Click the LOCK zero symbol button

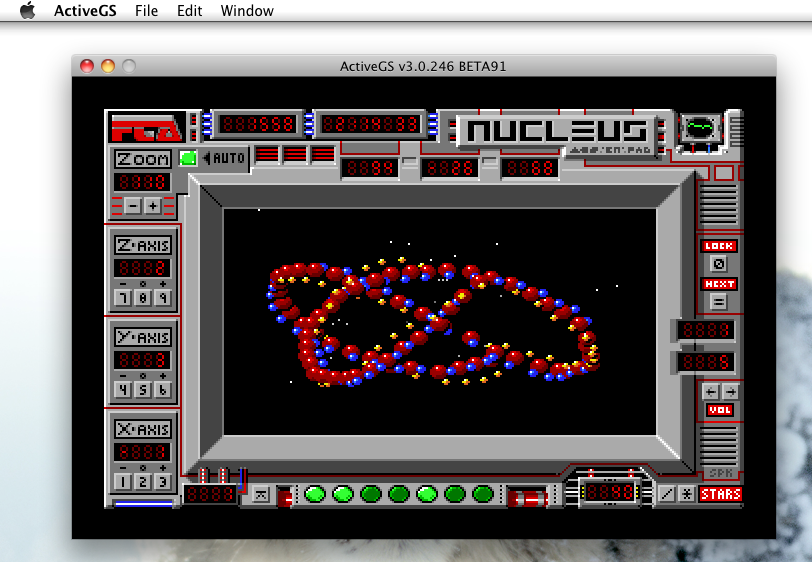point(718,264)
